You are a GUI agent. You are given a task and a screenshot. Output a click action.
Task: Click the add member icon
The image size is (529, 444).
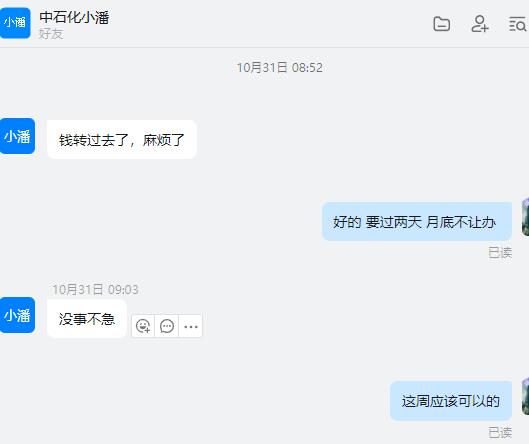(480, 24)
